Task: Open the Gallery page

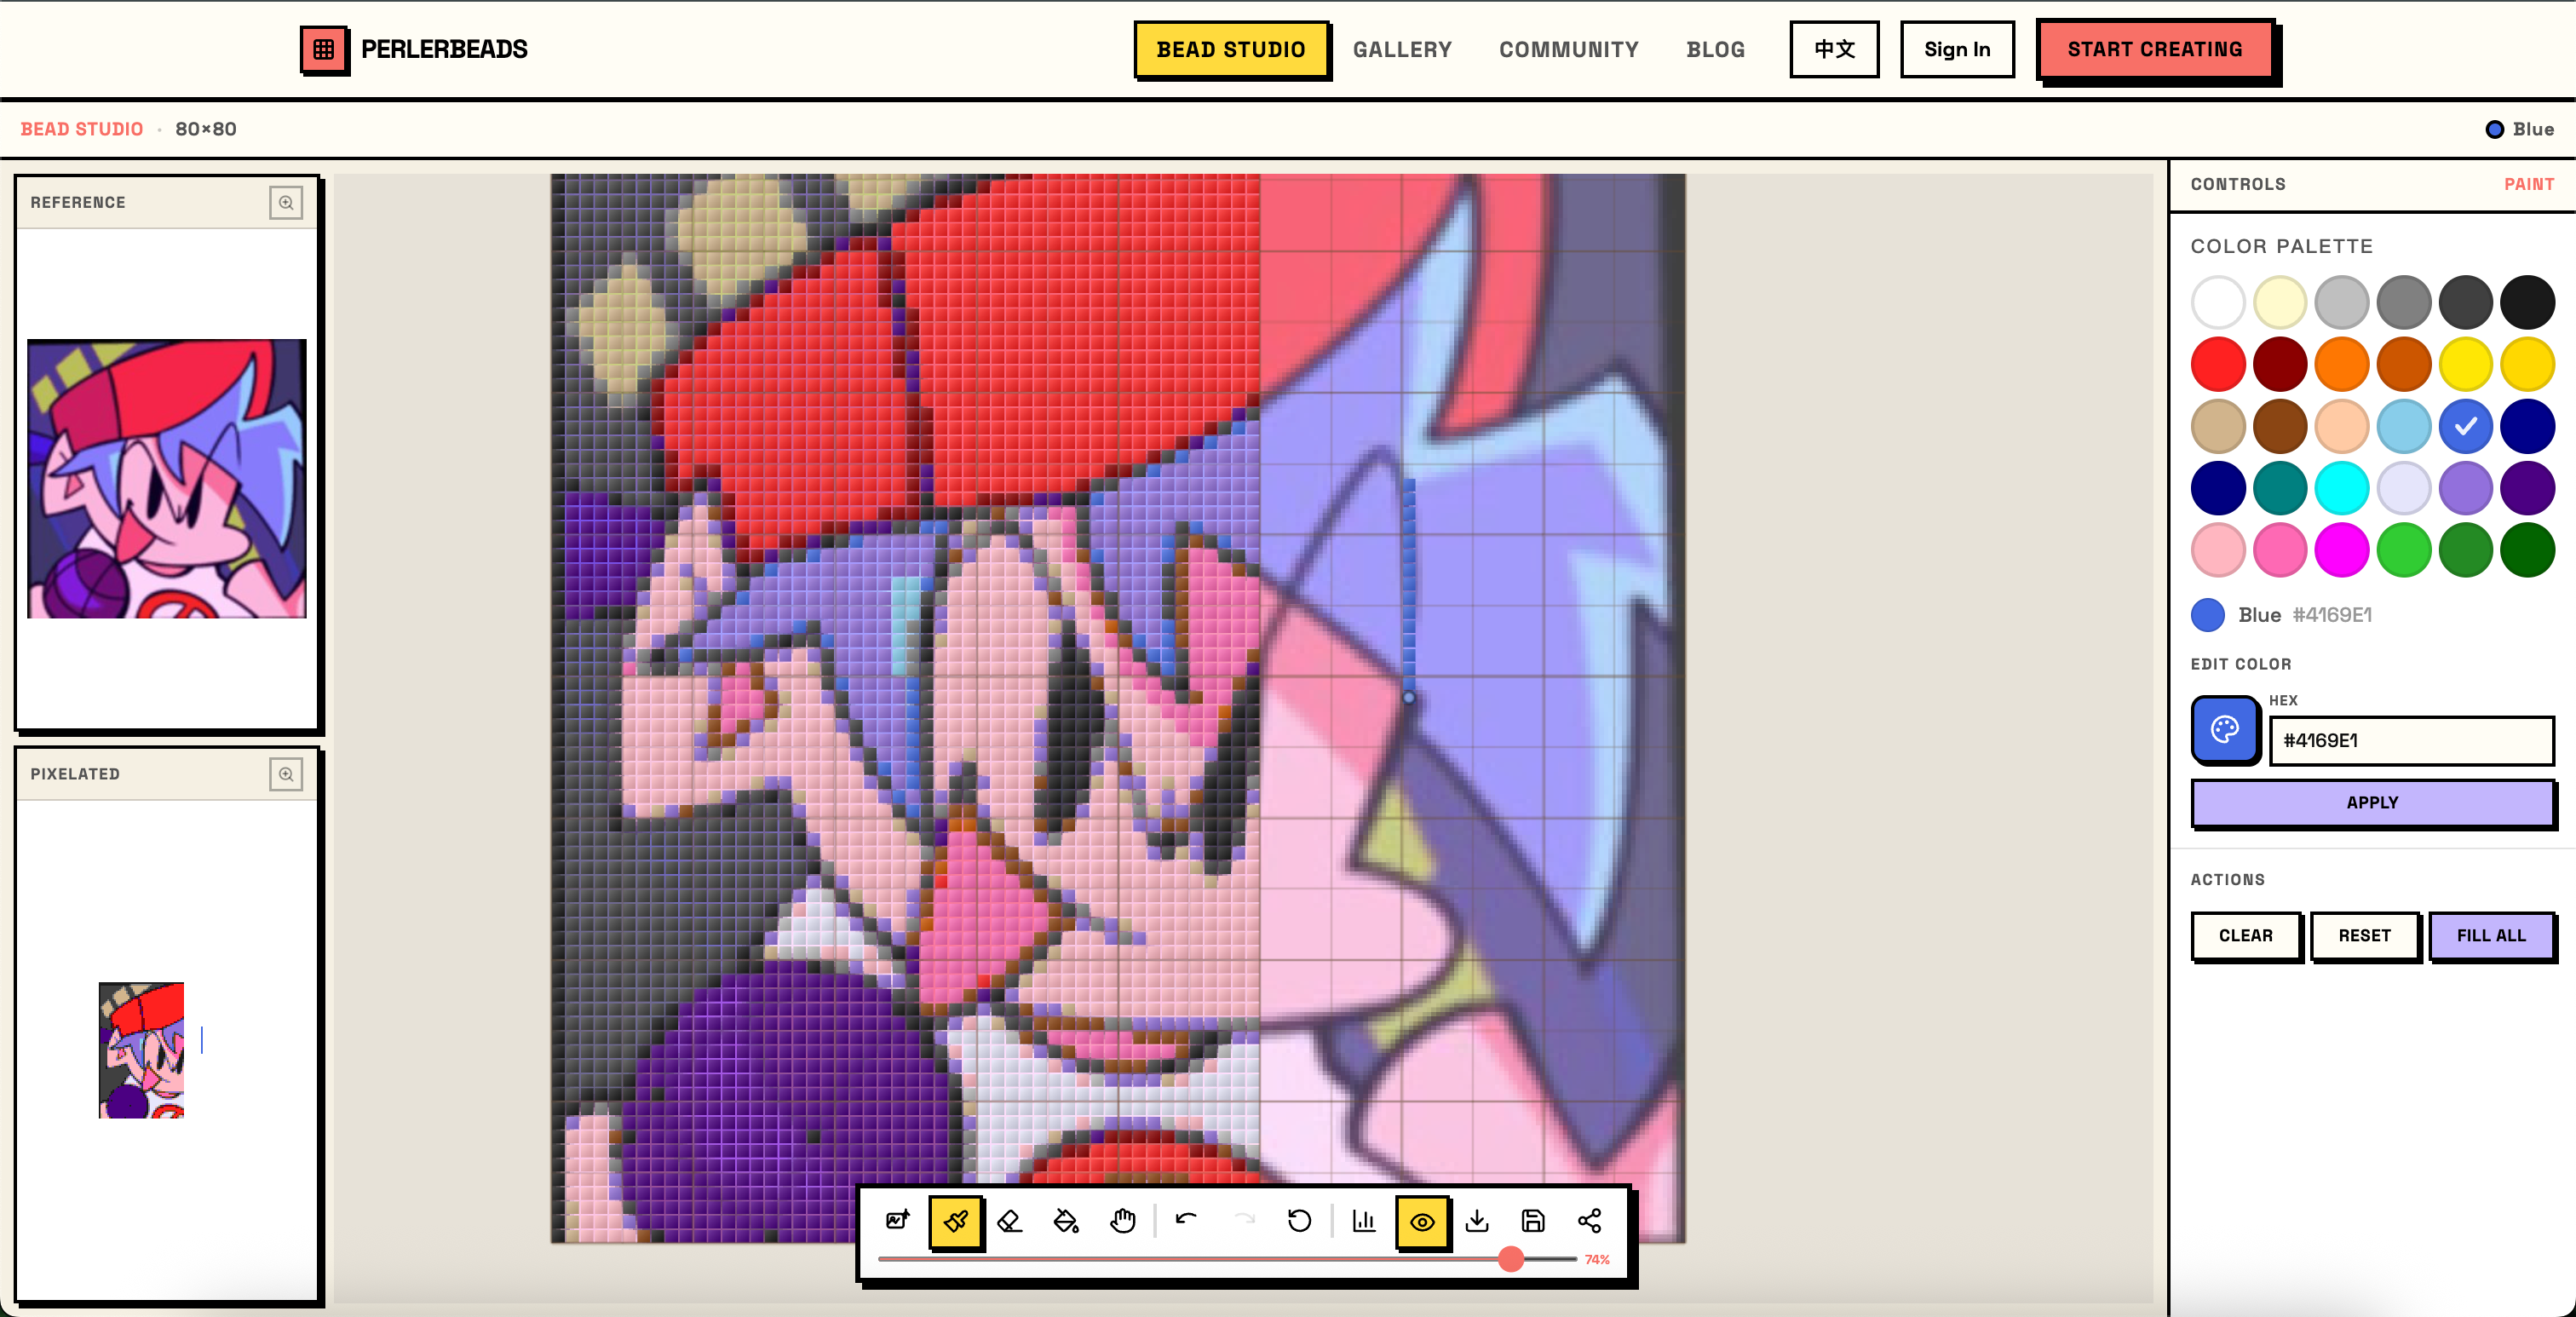Action: pos(1402,49)
